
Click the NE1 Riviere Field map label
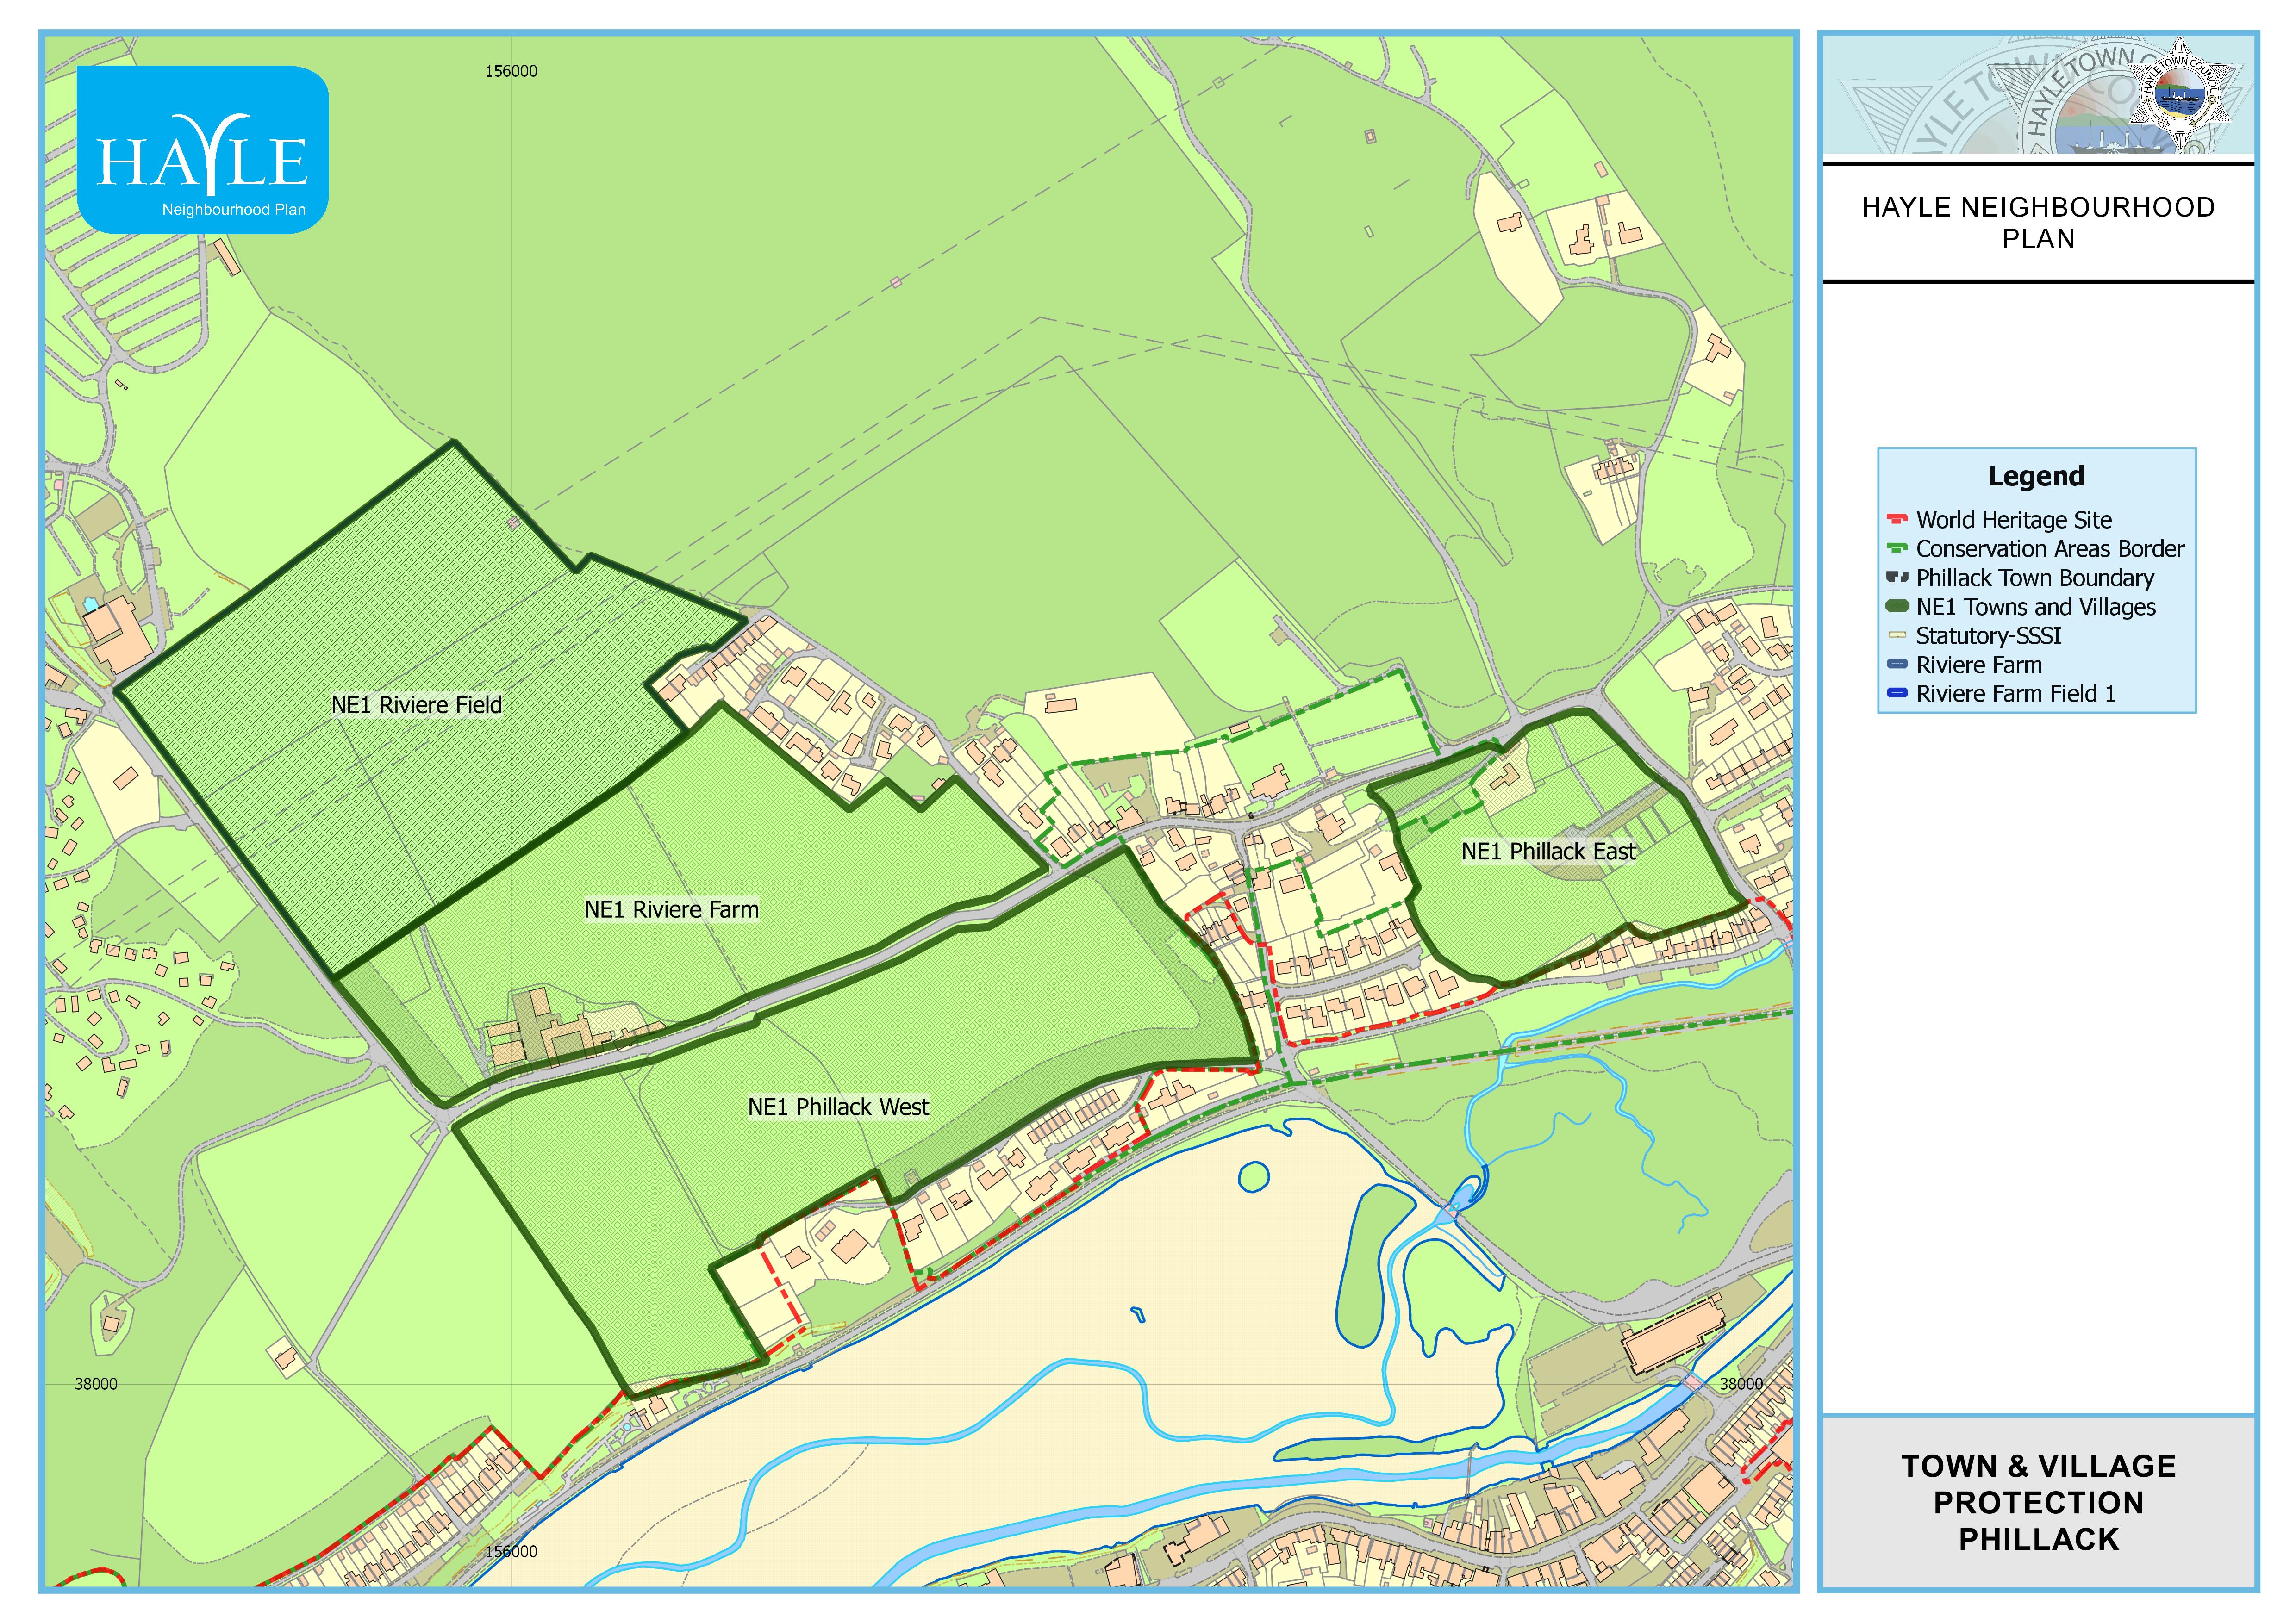(x=416, y=705)
